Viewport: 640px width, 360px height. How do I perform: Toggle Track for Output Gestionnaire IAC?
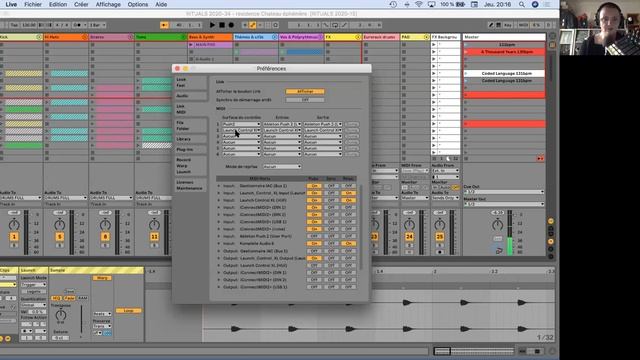click(314, 251)
